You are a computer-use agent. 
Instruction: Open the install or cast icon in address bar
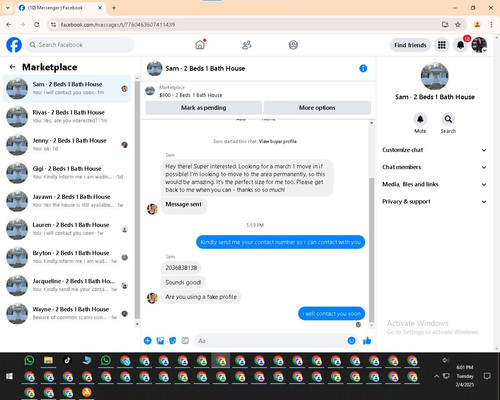(445, 24)
